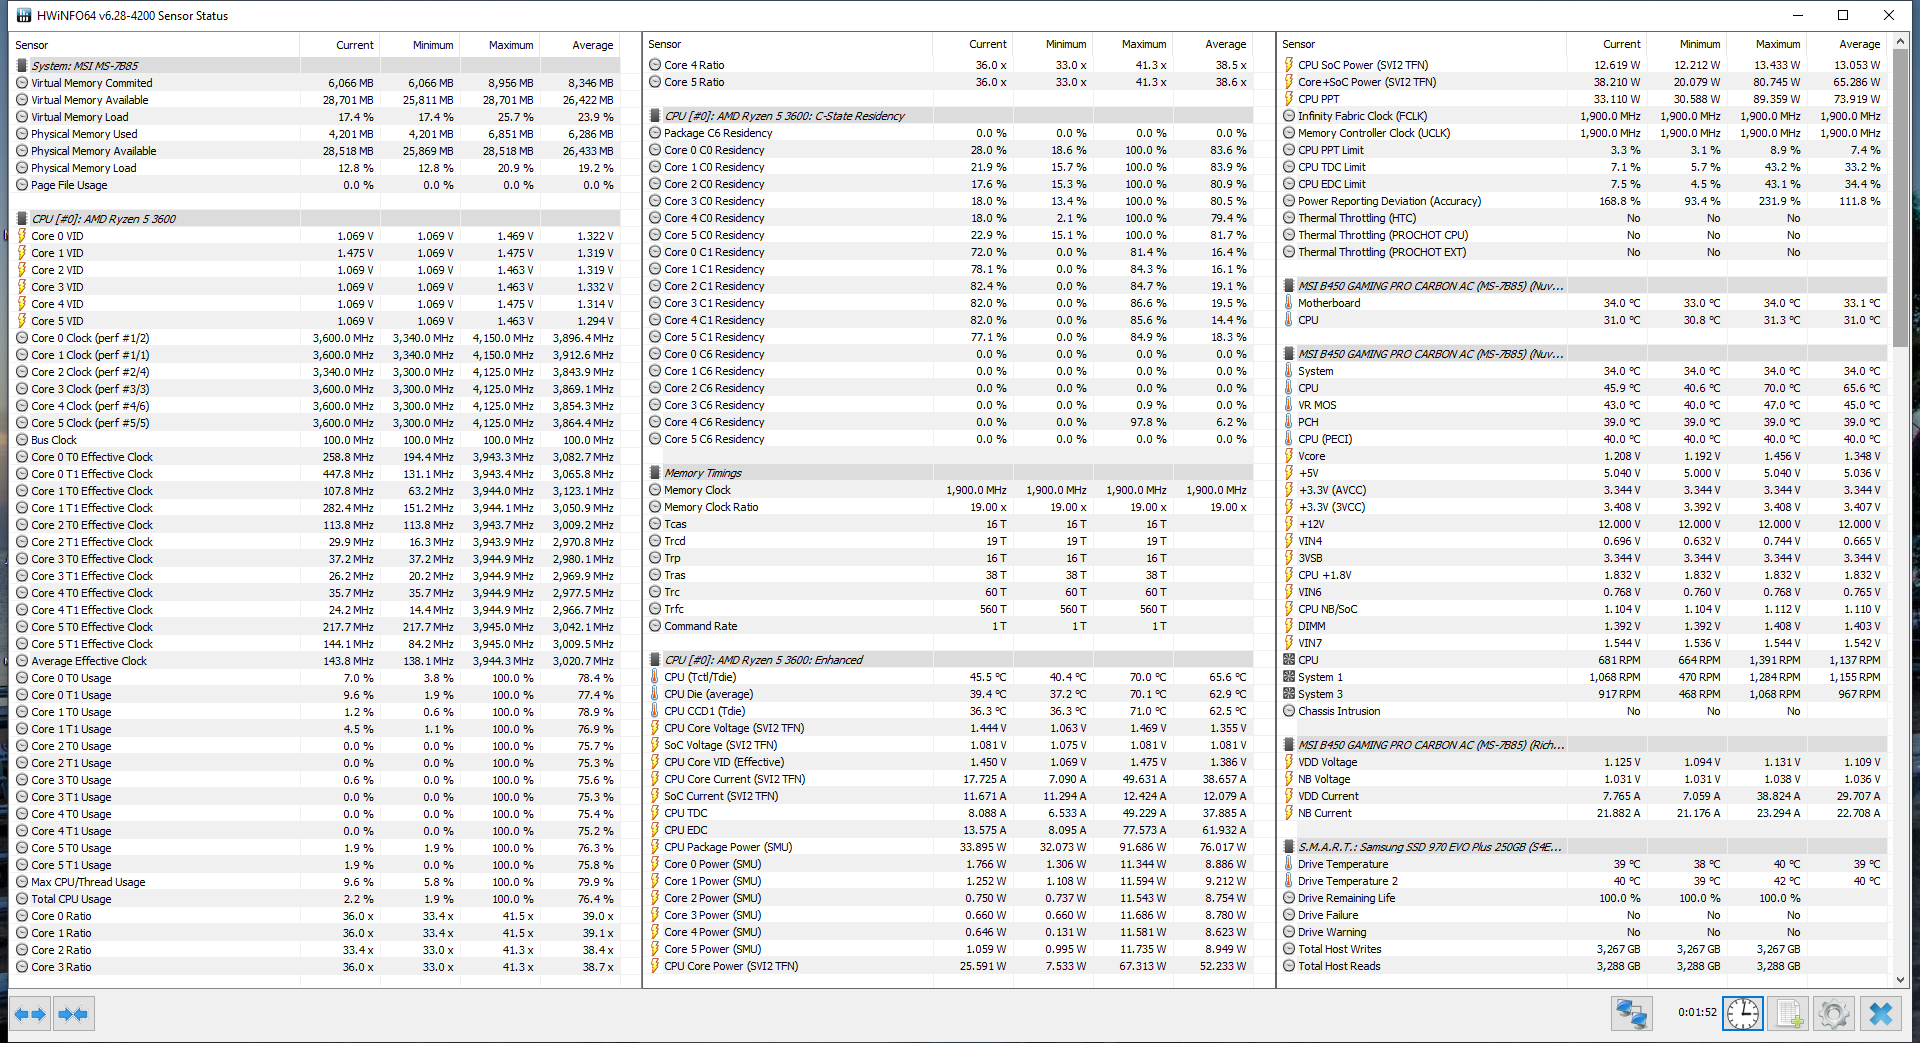Click the Sensor column header above Virtual Memory Commited
This screenshot has width=1920, height=1043.
[x=155, y=45]
